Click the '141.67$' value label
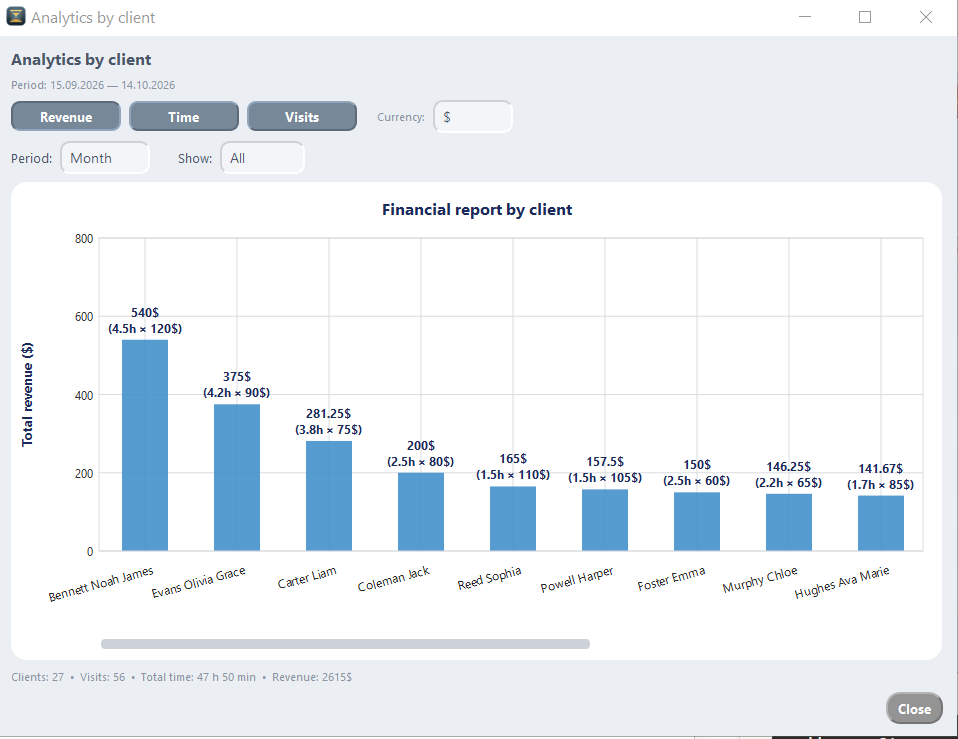Image resolution: width=958 pixels, height=739 pixels. coord(880,468)
